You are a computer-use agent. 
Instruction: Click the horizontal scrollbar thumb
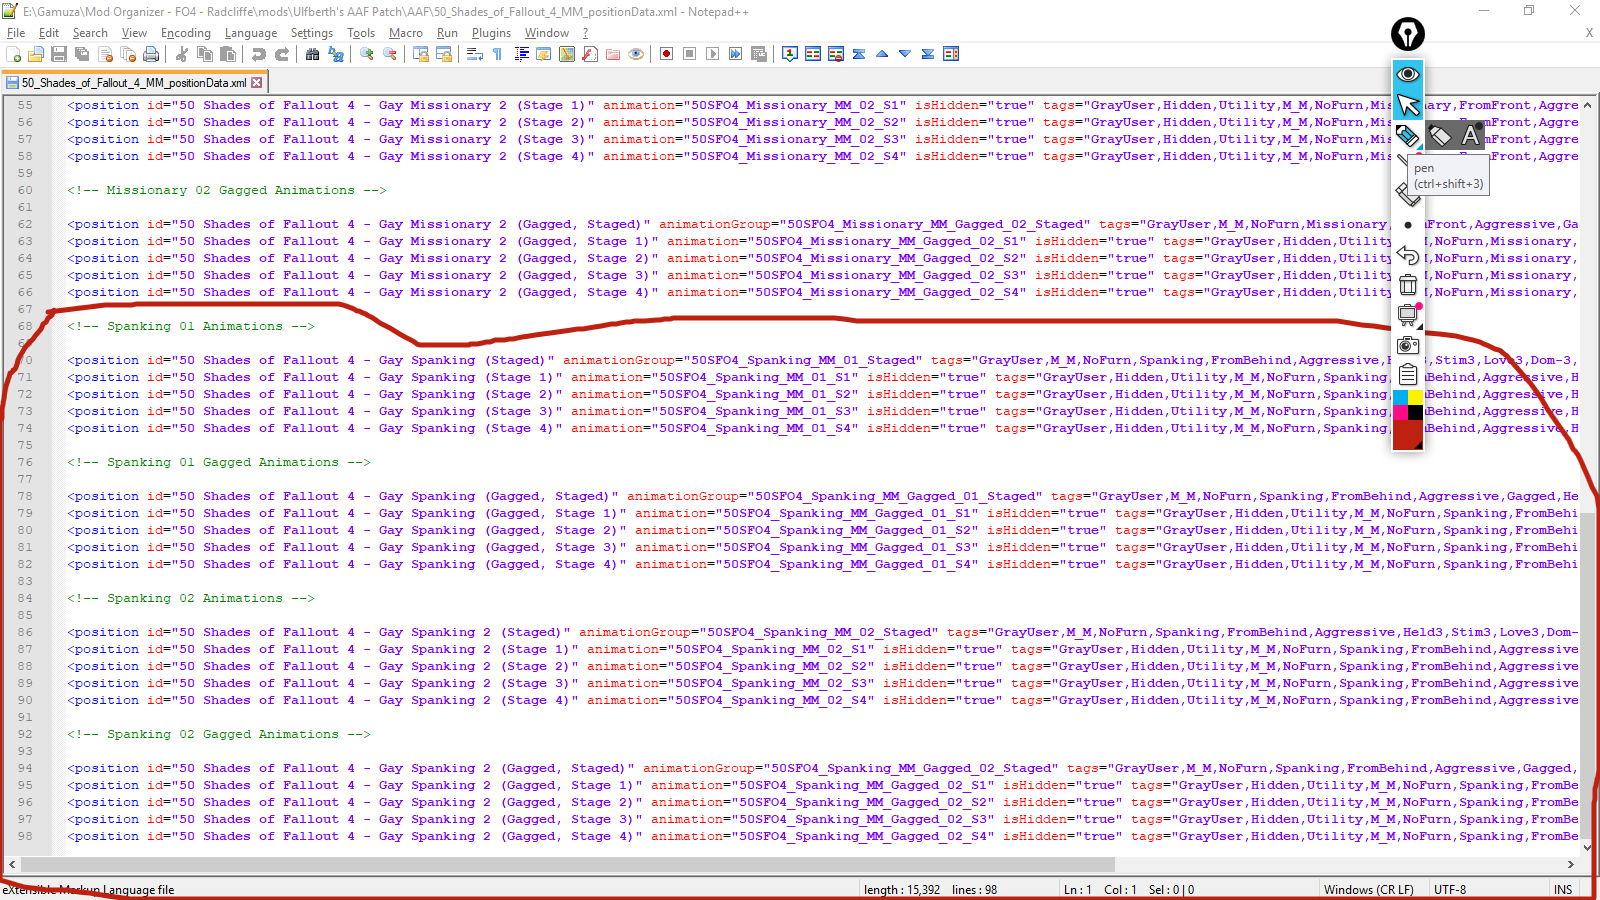(x=568, y=864)
